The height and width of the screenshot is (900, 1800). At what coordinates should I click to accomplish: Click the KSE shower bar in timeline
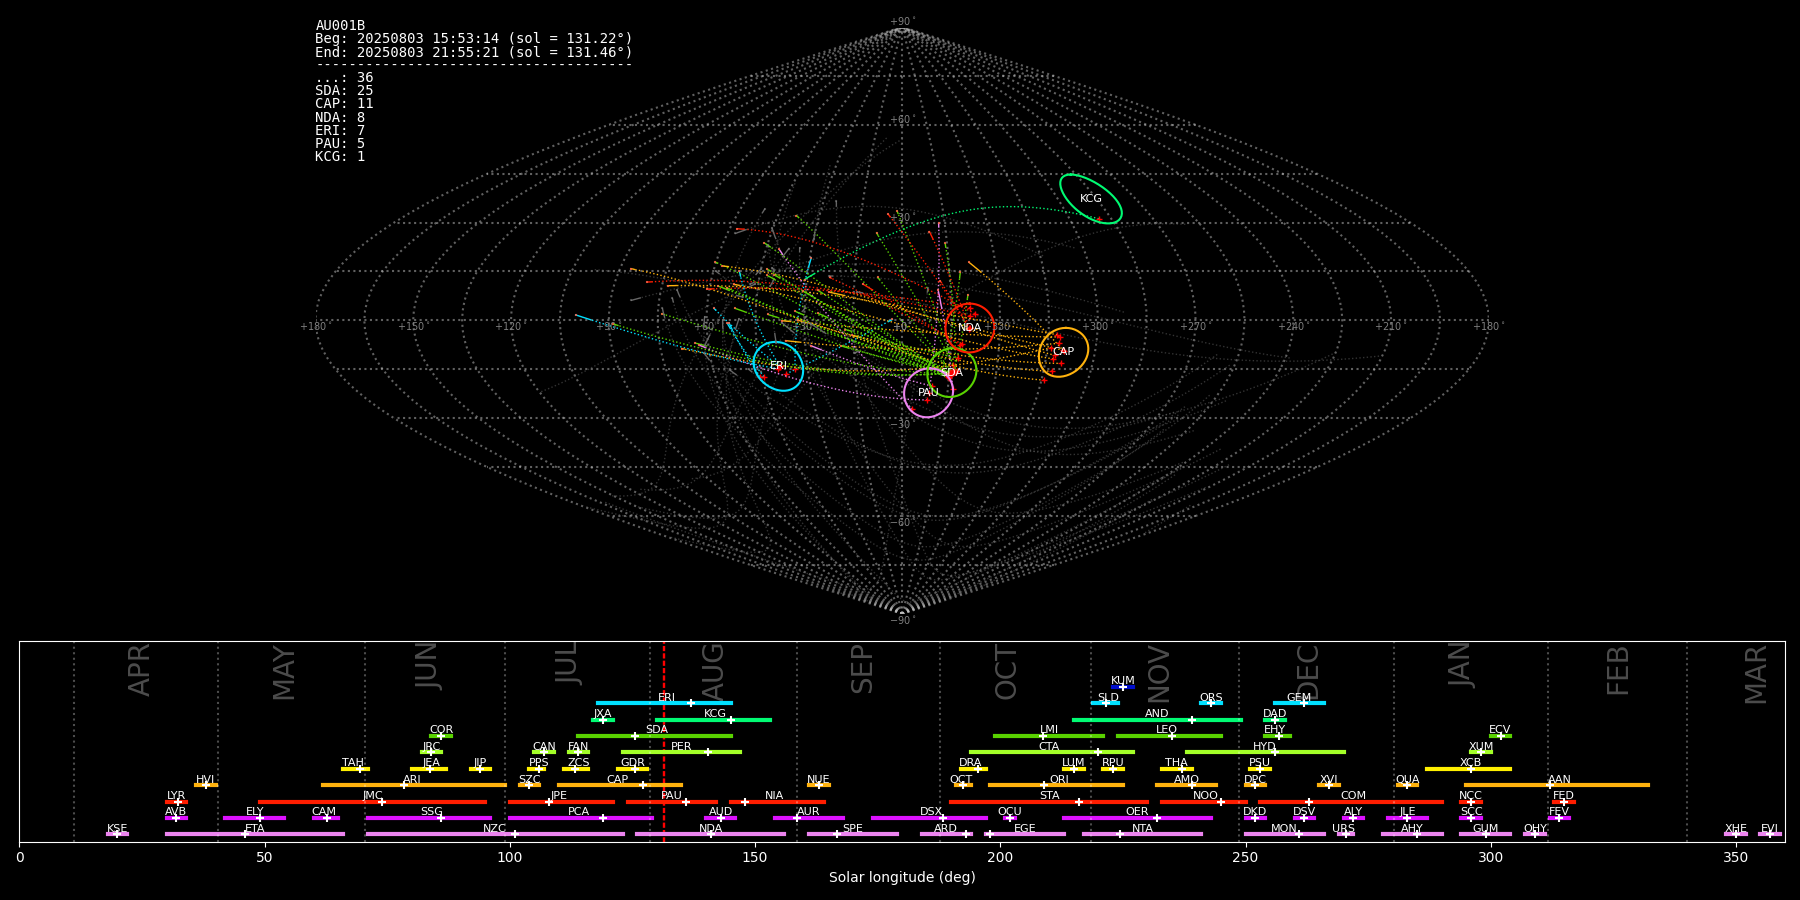tap(117, 834)
